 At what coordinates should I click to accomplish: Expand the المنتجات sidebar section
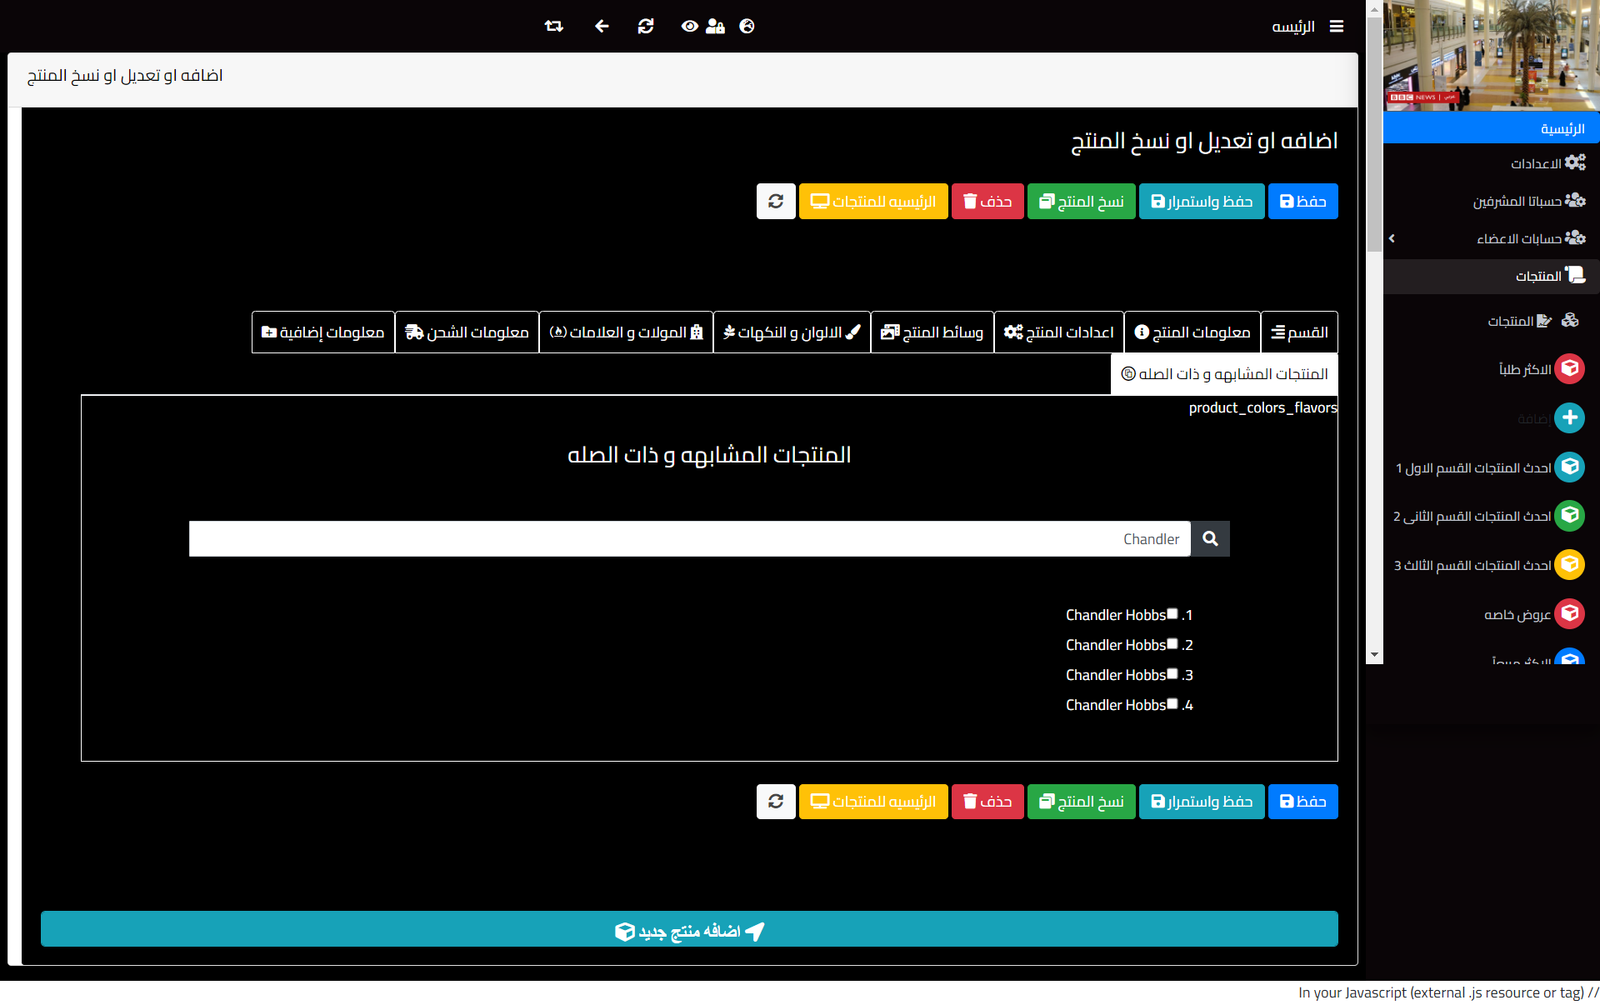[1538, 276]
